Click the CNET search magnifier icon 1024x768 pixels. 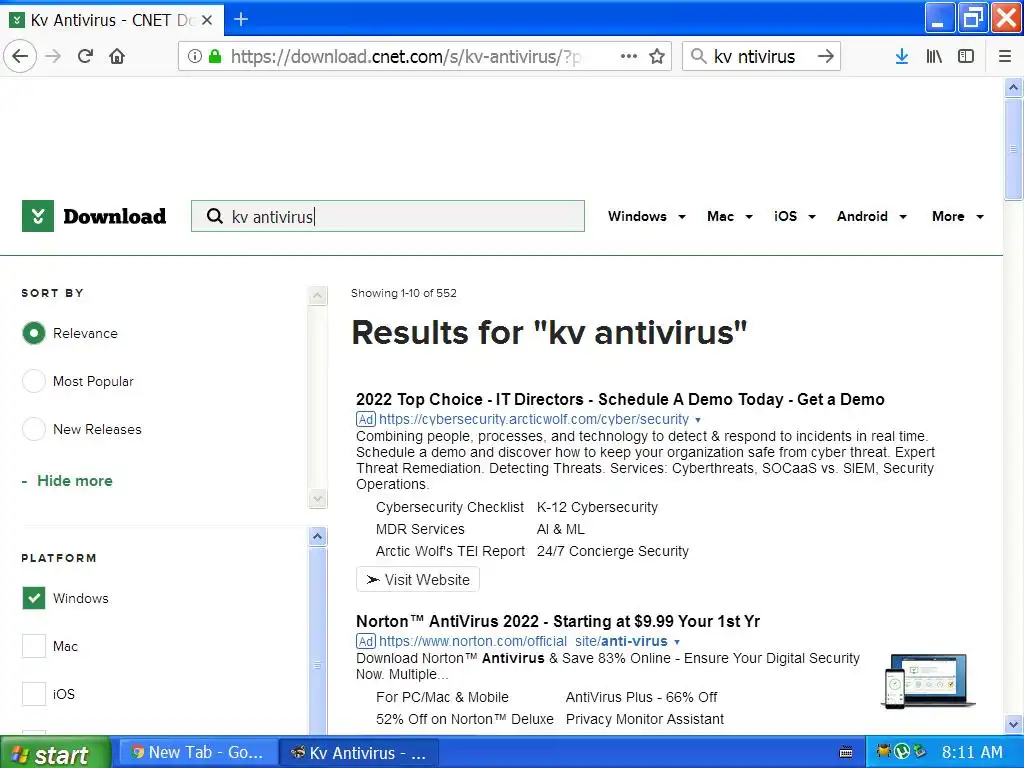pyautogui.click(x=214, y=216)
